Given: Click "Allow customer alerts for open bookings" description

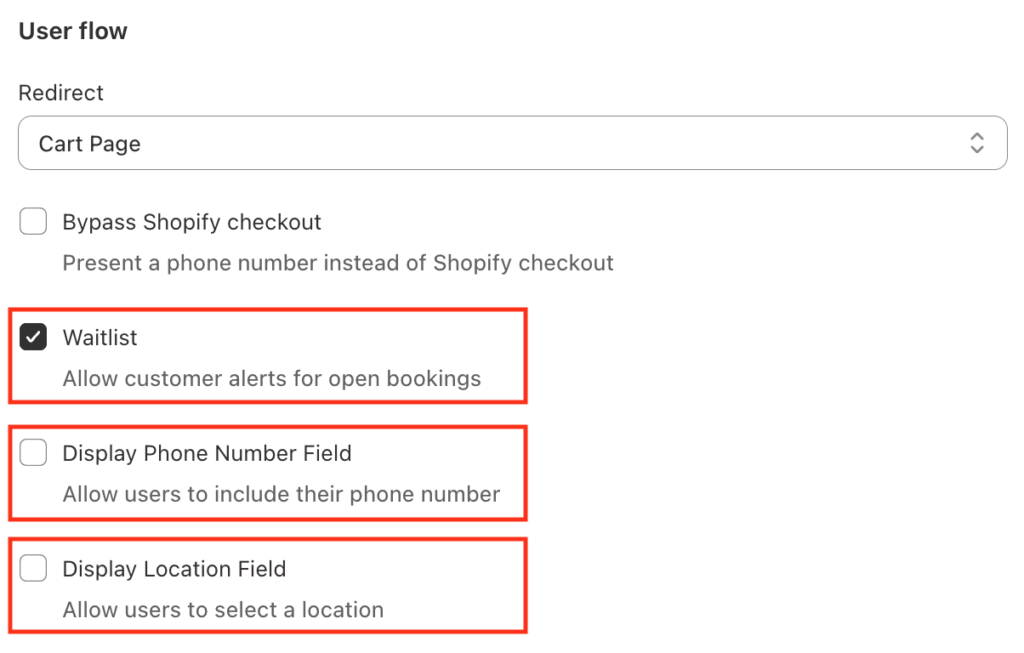Looking at the screenshot, I should click(x=272, y=379).
